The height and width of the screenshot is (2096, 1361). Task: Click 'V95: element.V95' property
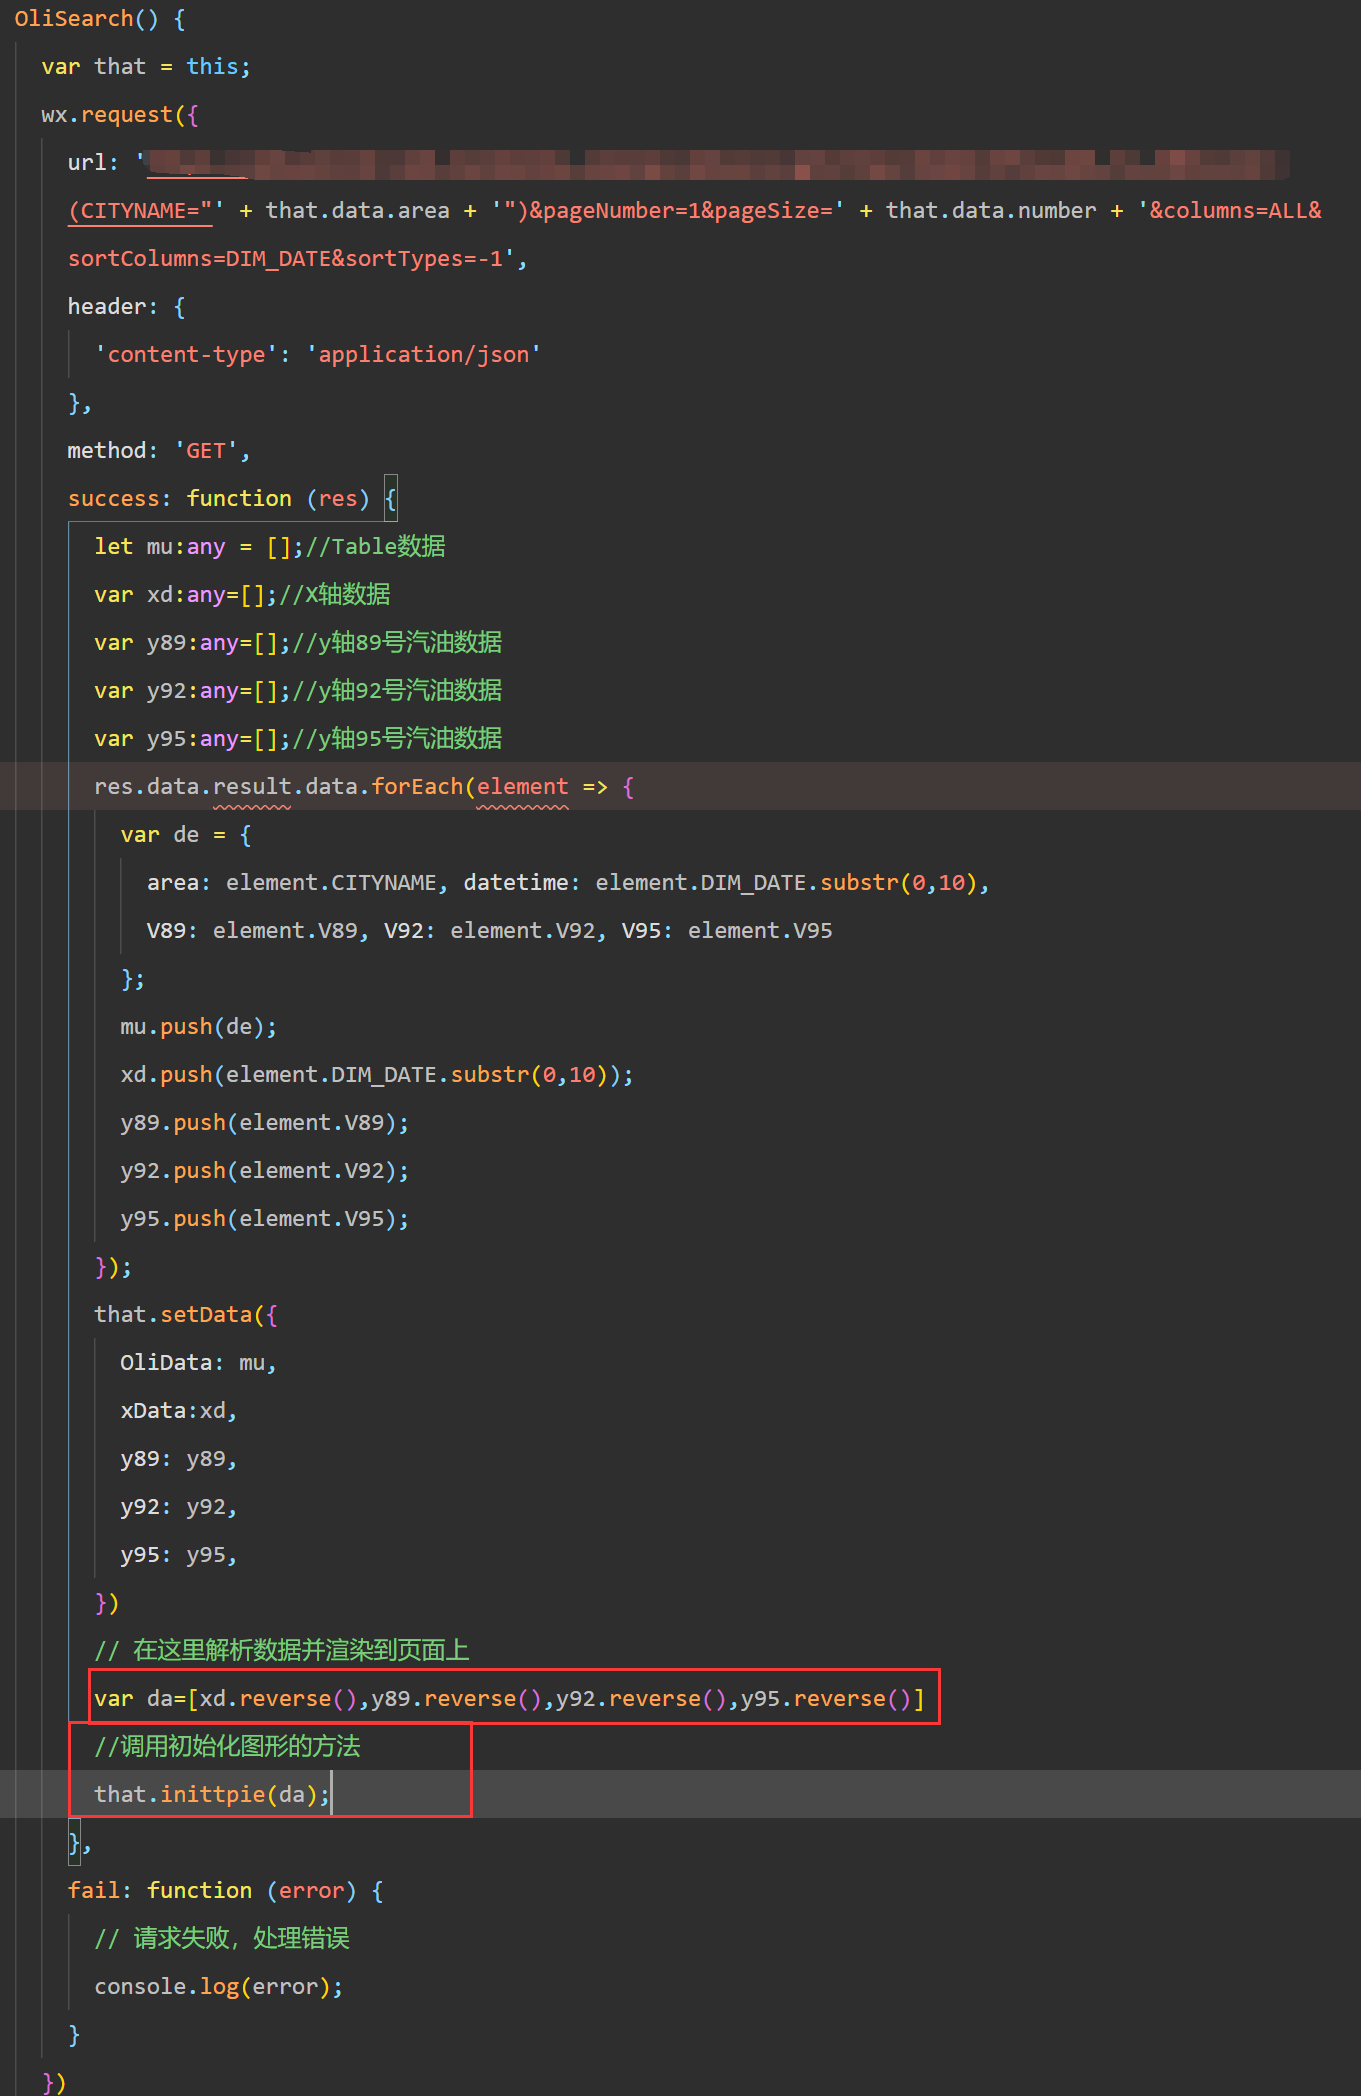[x=727, y=931]
